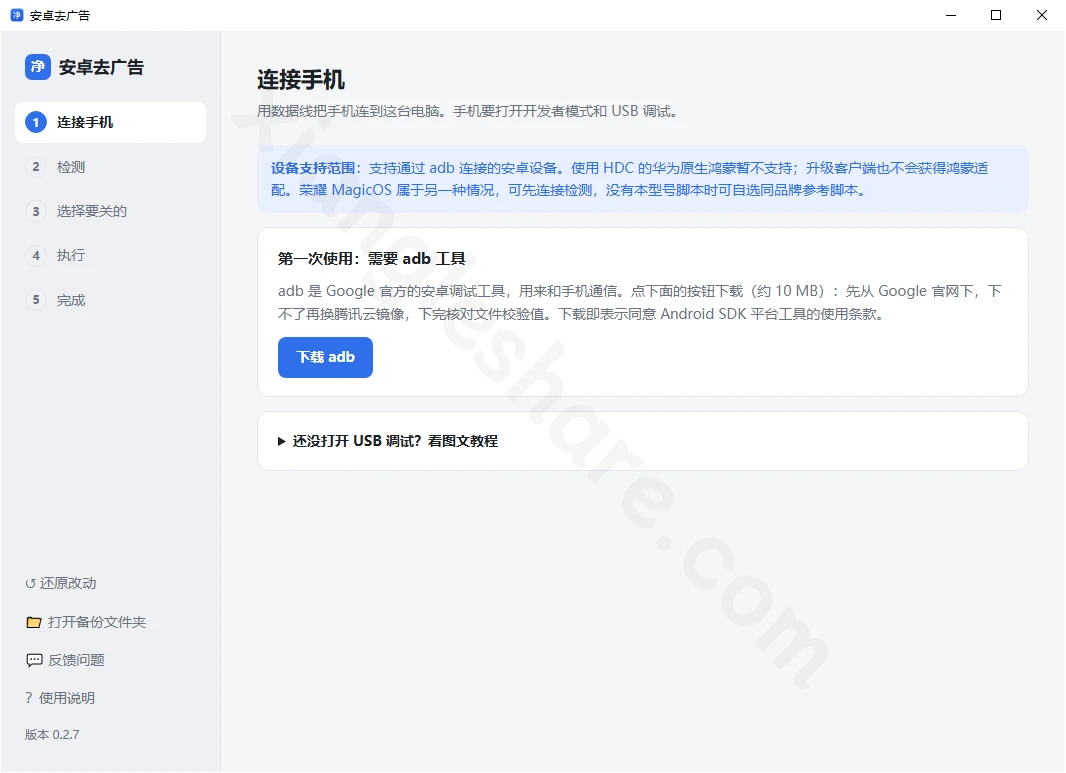The width and height of the screenshot is (1066, 773).
Task: Click the blue 净 app logo in sidebar
Action: click(x=37, y=67)
